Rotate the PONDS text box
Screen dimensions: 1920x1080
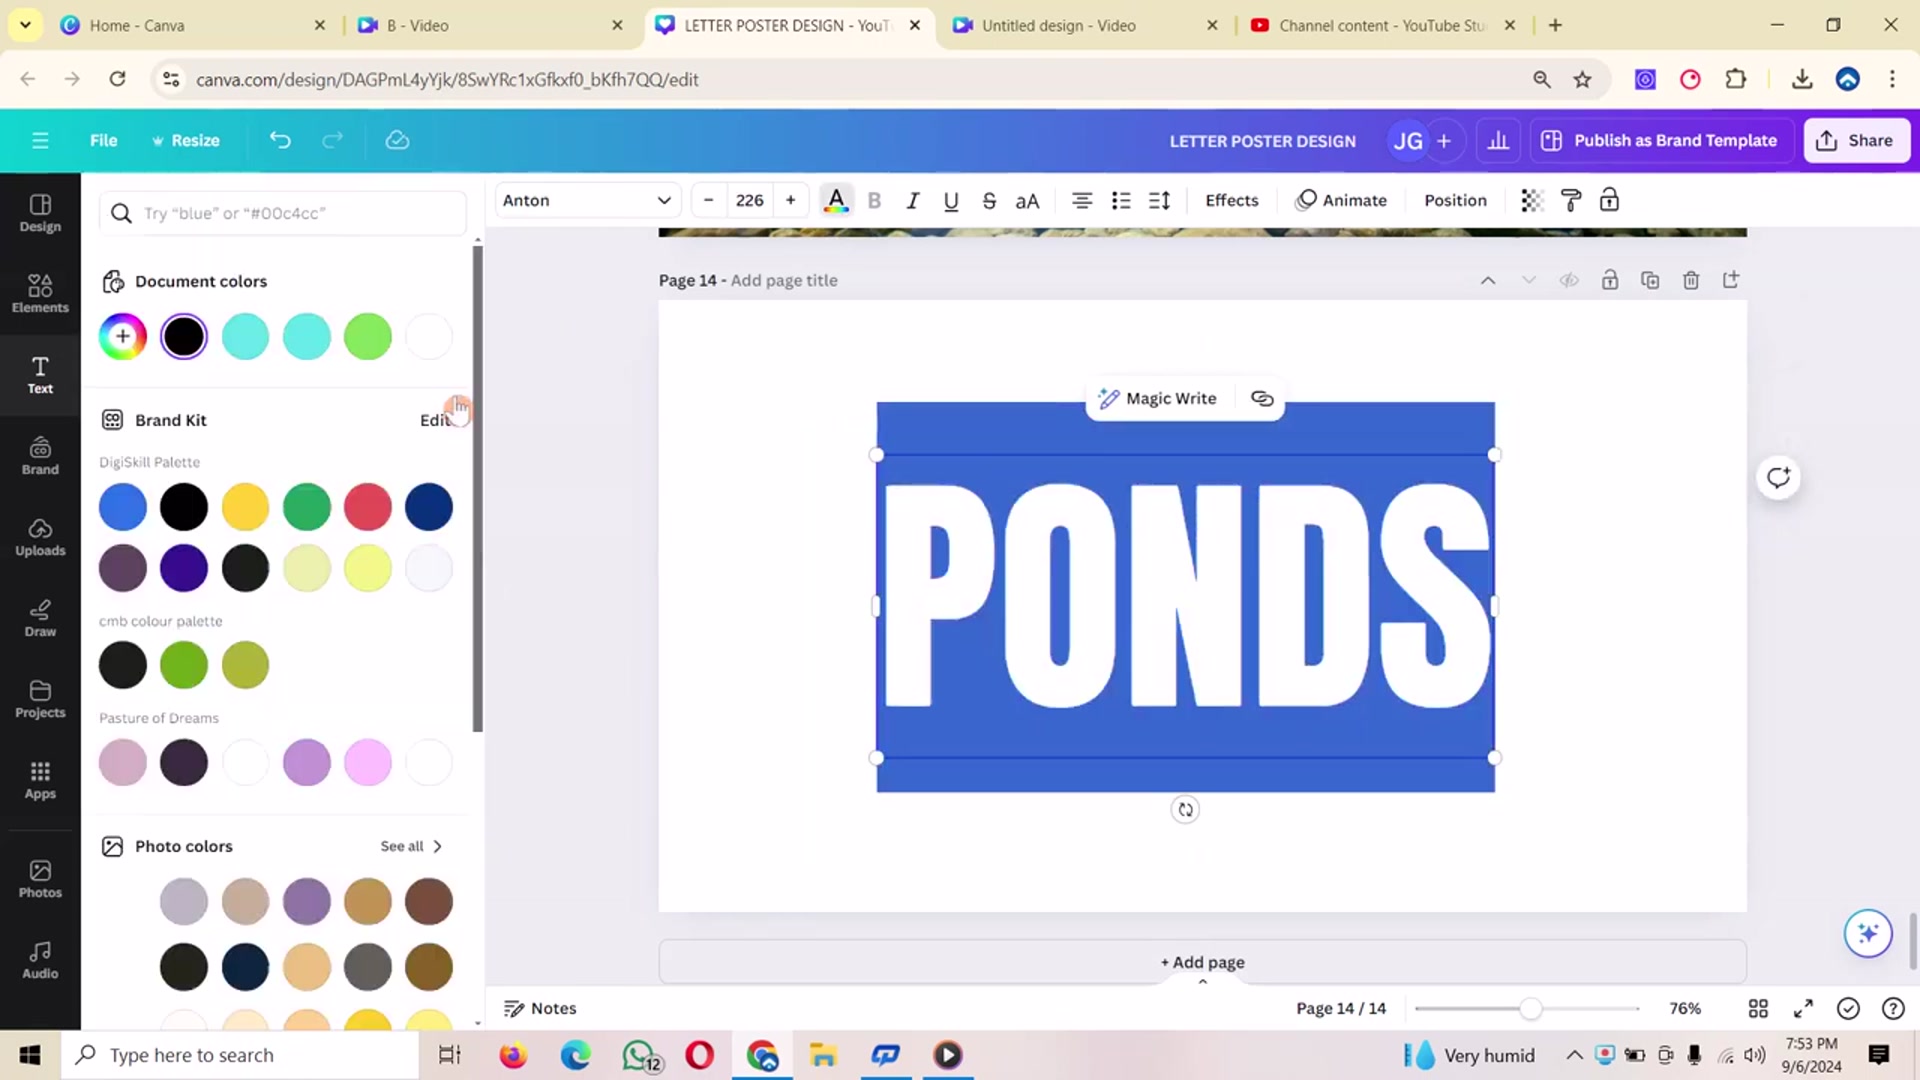pos(1185,810)
